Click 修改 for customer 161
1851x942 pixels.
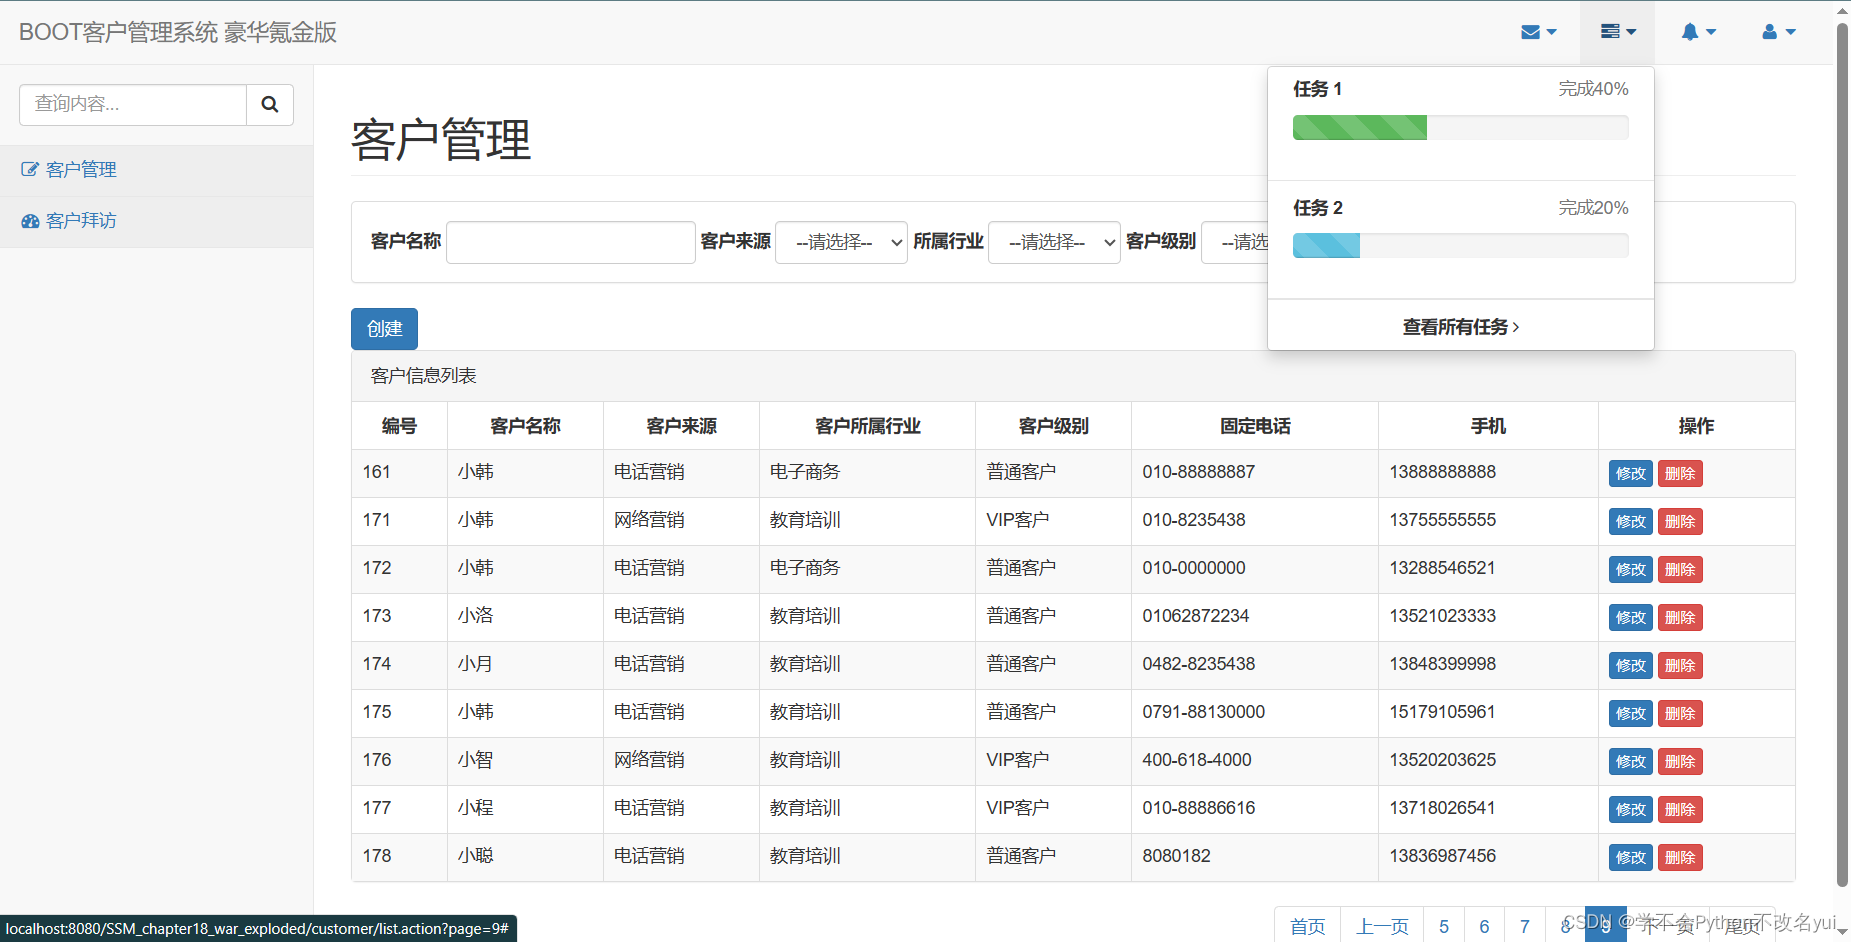click(x=1630, y=473)
